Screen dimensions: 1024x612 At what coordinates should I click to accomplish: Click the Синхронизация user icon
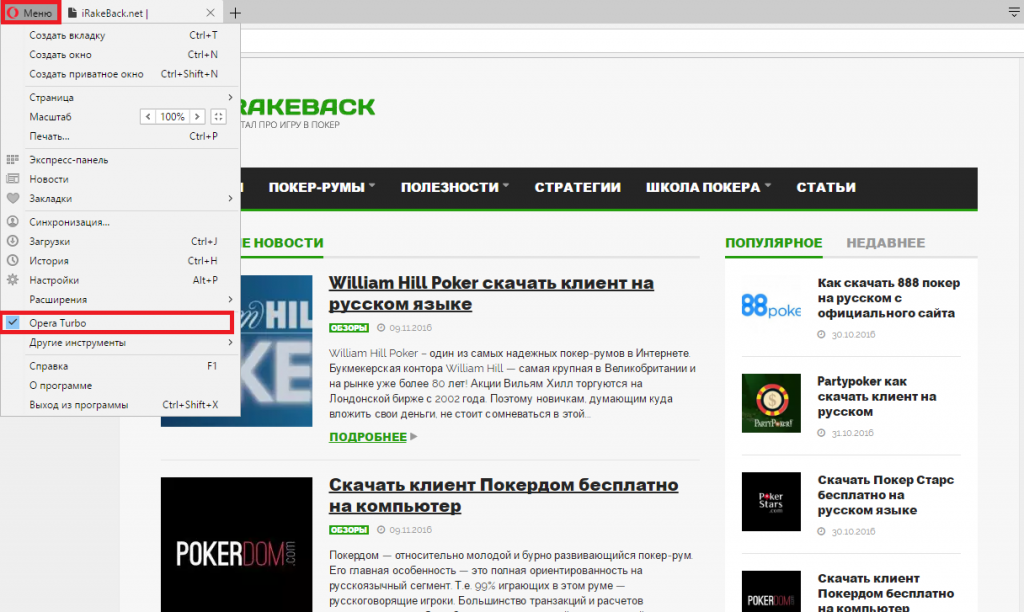tap(12, 222)
